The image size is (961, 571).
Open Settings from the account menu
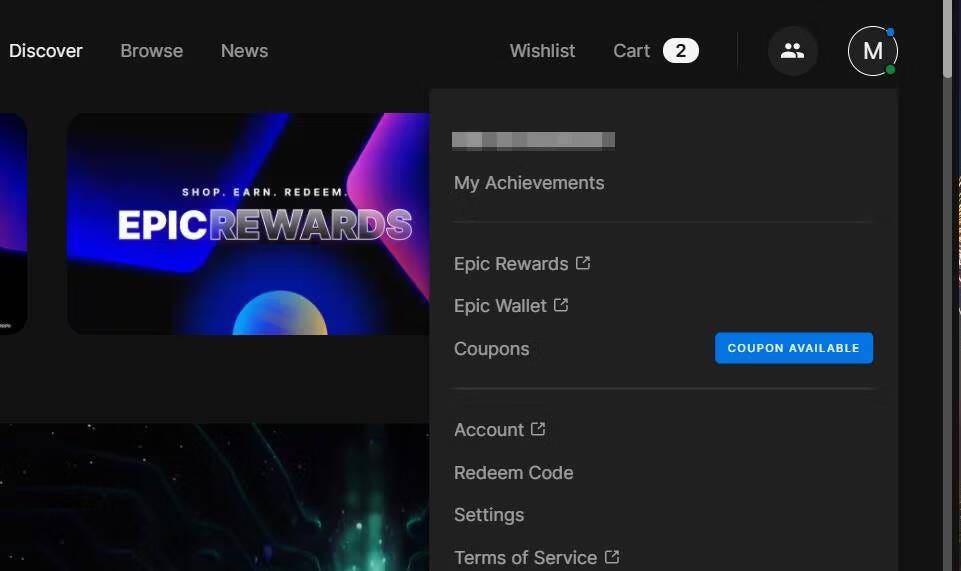[489, 515]
